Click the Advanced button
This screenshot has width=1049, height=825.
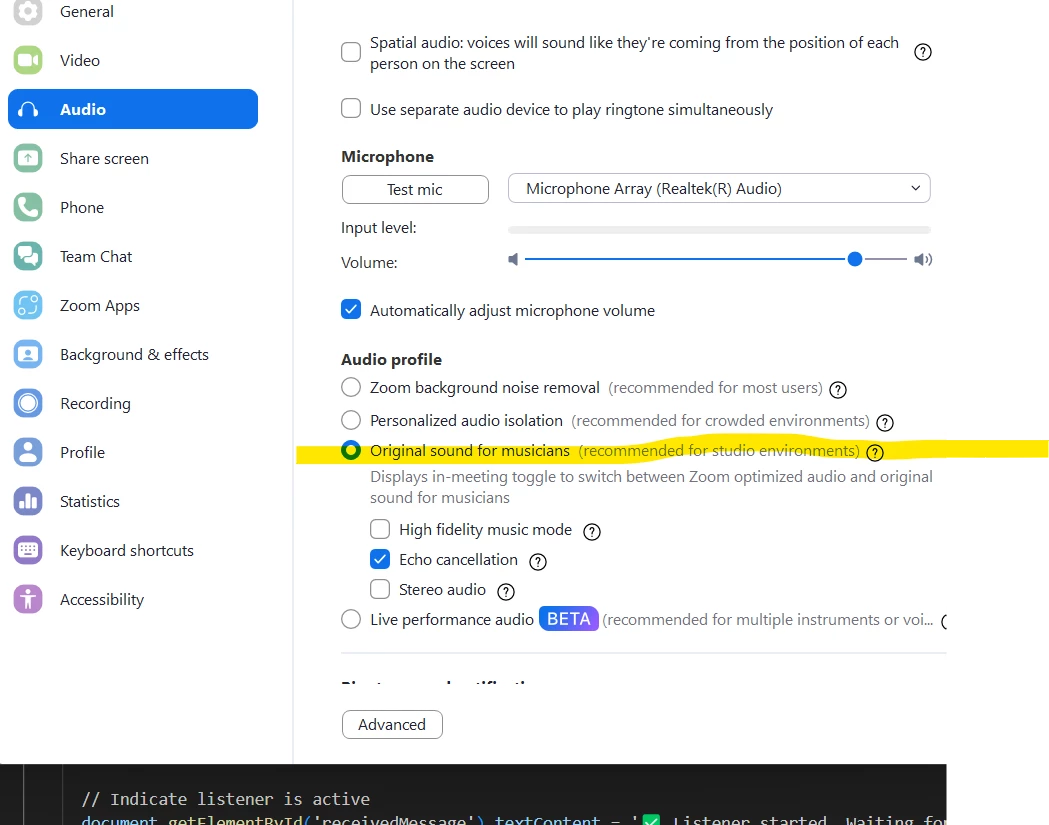click(x=392, y=725)
